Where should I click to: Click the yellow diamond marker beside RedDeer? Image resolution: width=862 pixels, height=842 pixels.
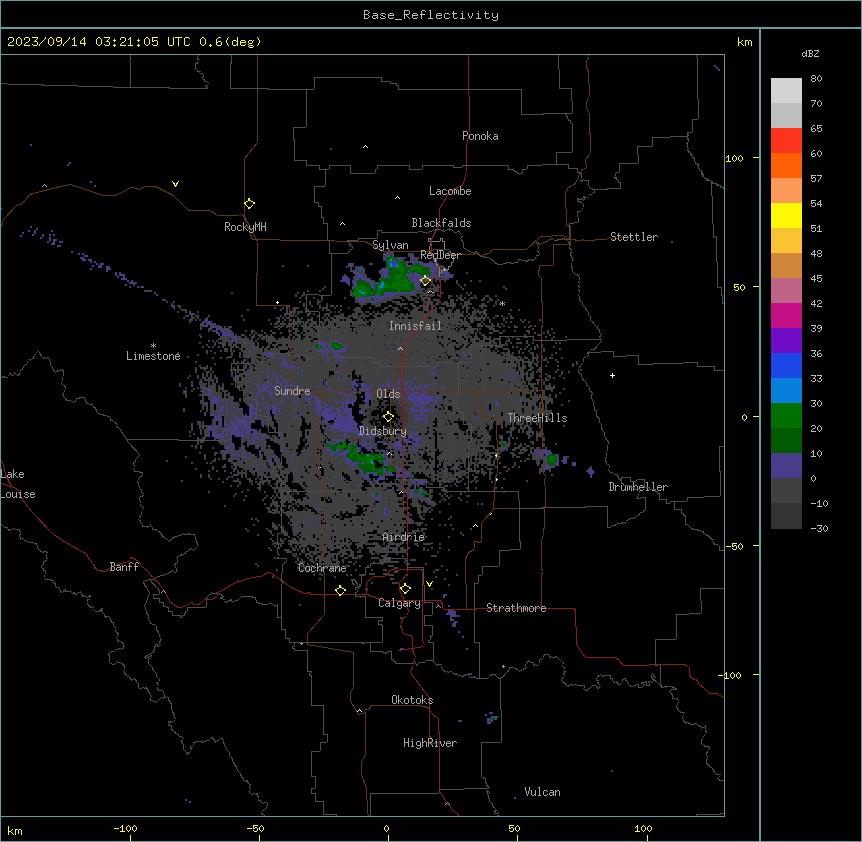(426, 281)
